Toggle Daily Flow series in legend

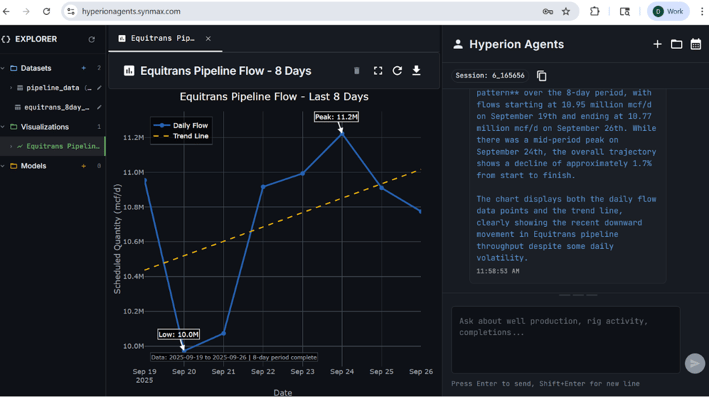click(181, 125)
